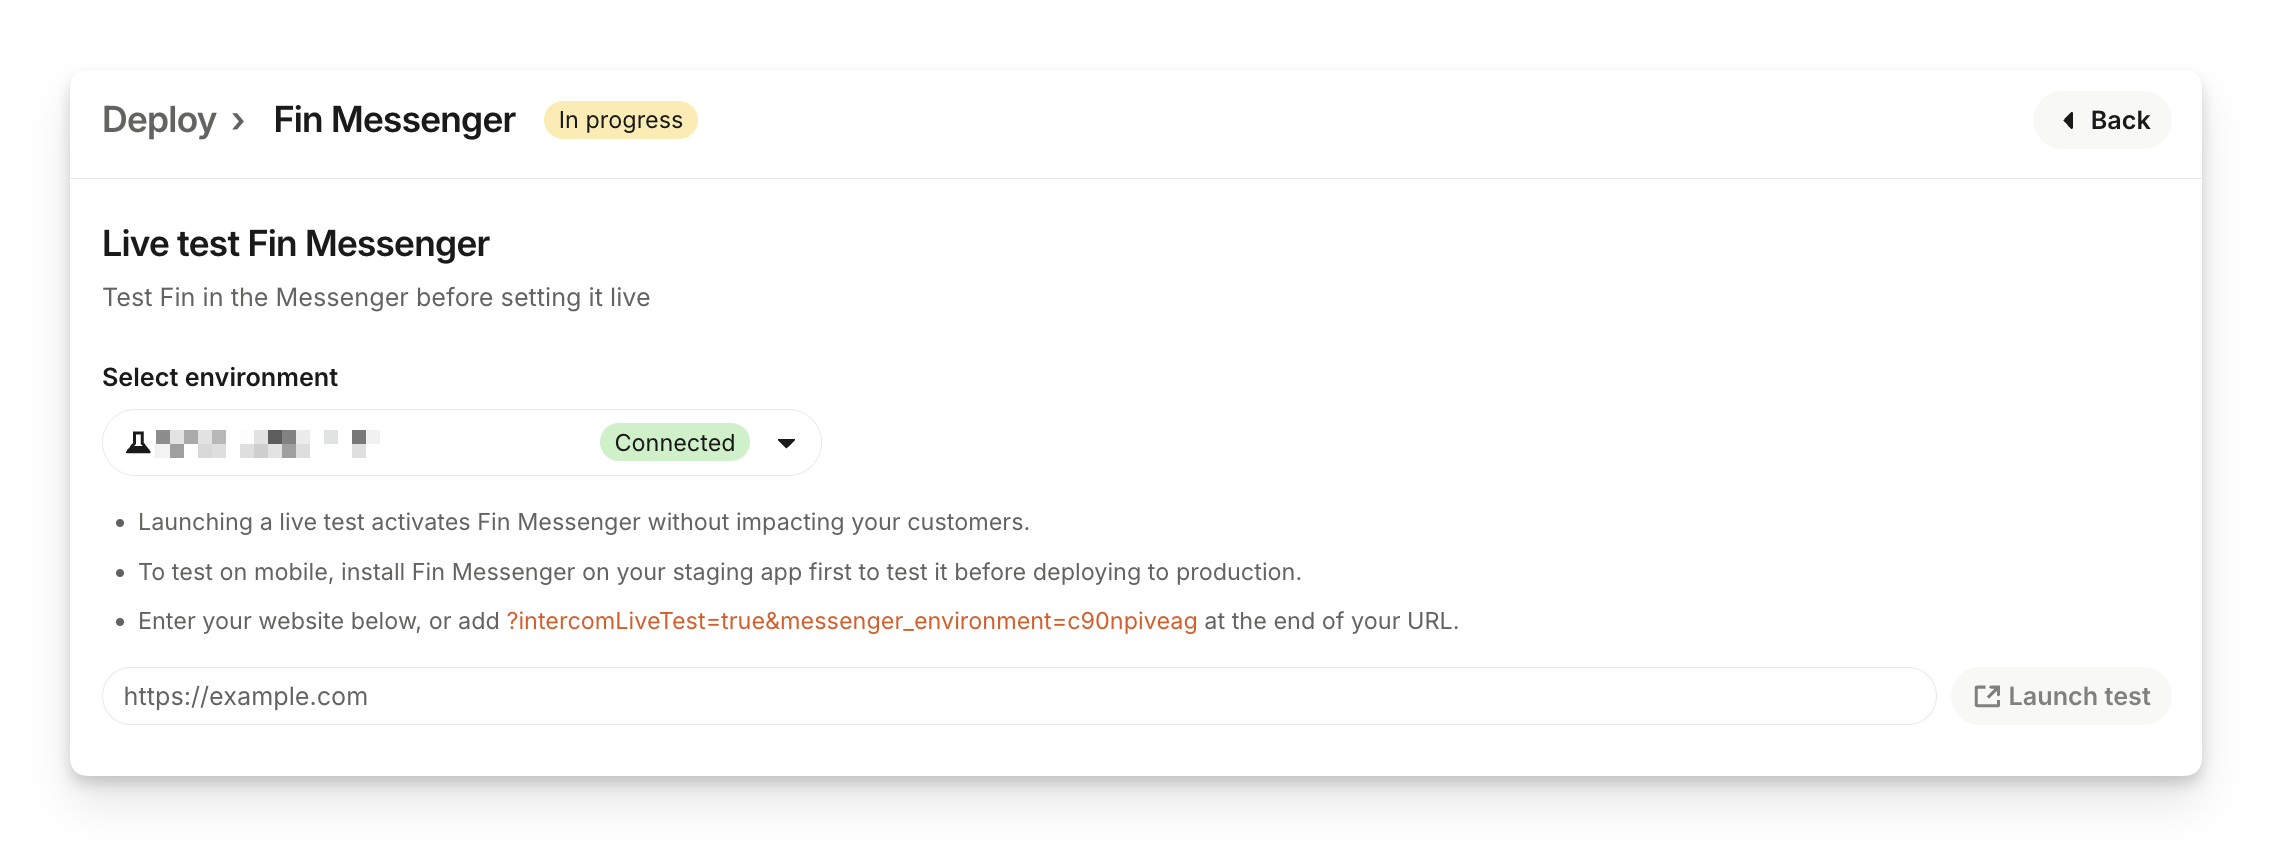Viewport: 2272px width, 846px height.
Task: Click the left arrow icon in Back
Action: 2068,121
